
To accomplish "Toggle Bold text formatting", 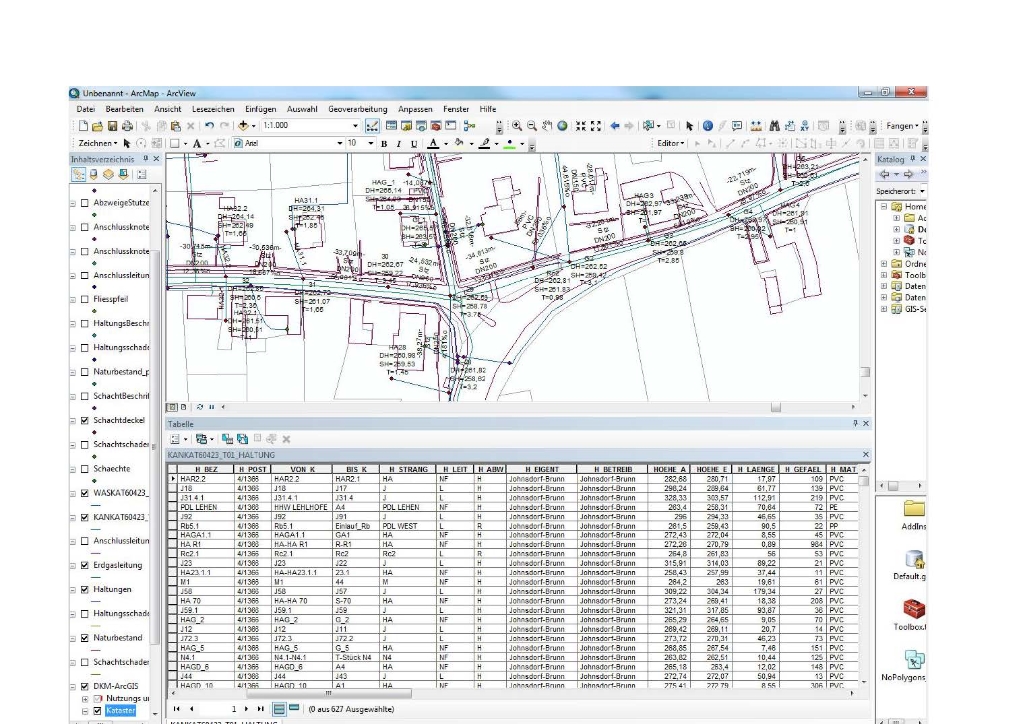I will 384,144.
